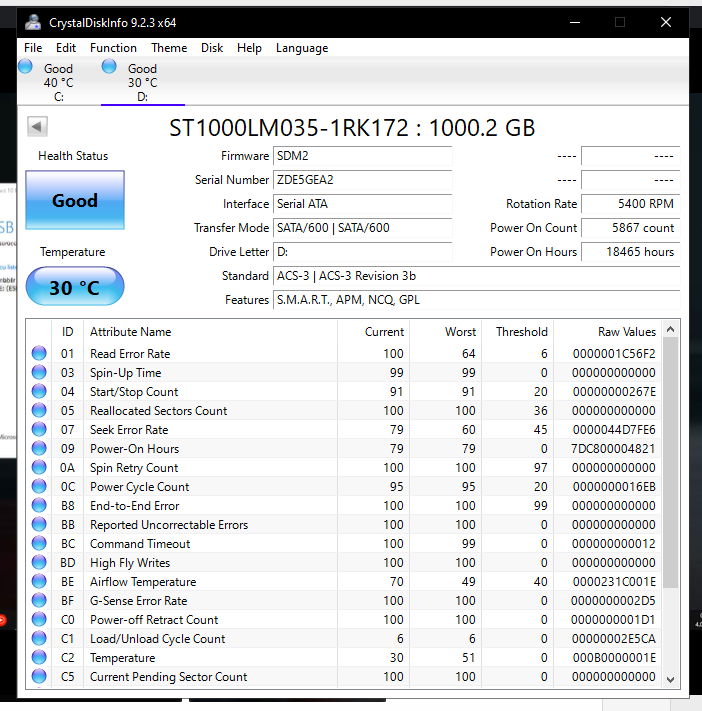Click the Good health status button
Image resolution: width=702 pixels, height=711 pixels.
(x=75, y=201)
